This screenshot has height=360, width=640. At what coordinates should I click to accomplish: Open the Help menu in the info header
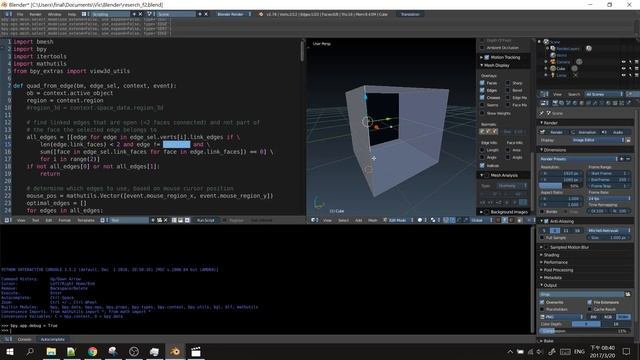pos(72,14)
